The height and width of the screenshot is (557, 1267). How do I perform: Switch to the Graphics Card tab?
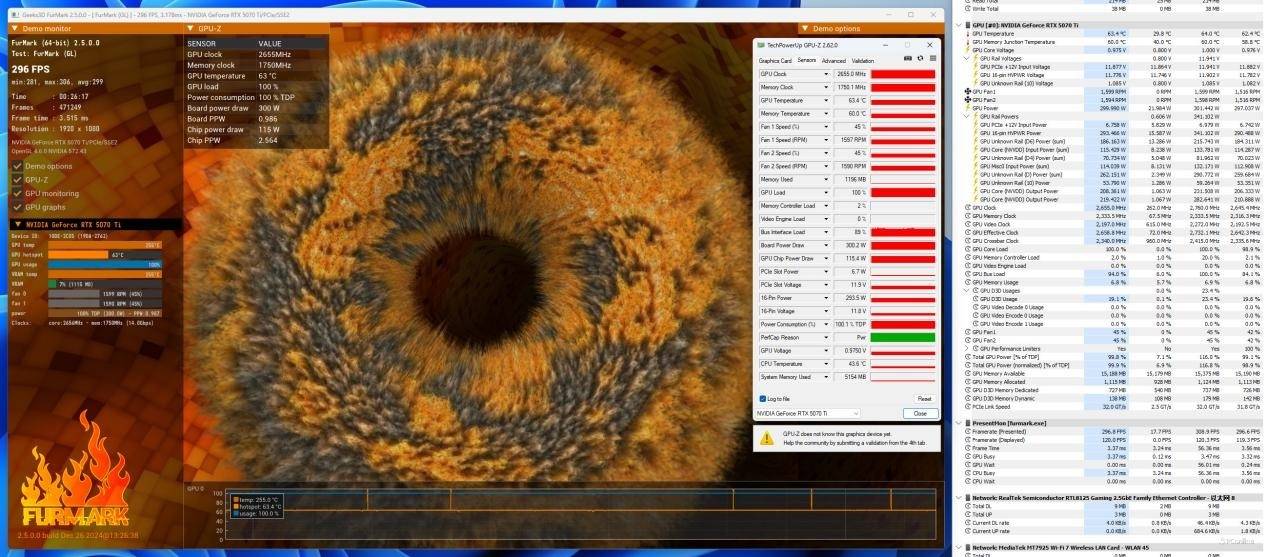(x=775, y=60)
